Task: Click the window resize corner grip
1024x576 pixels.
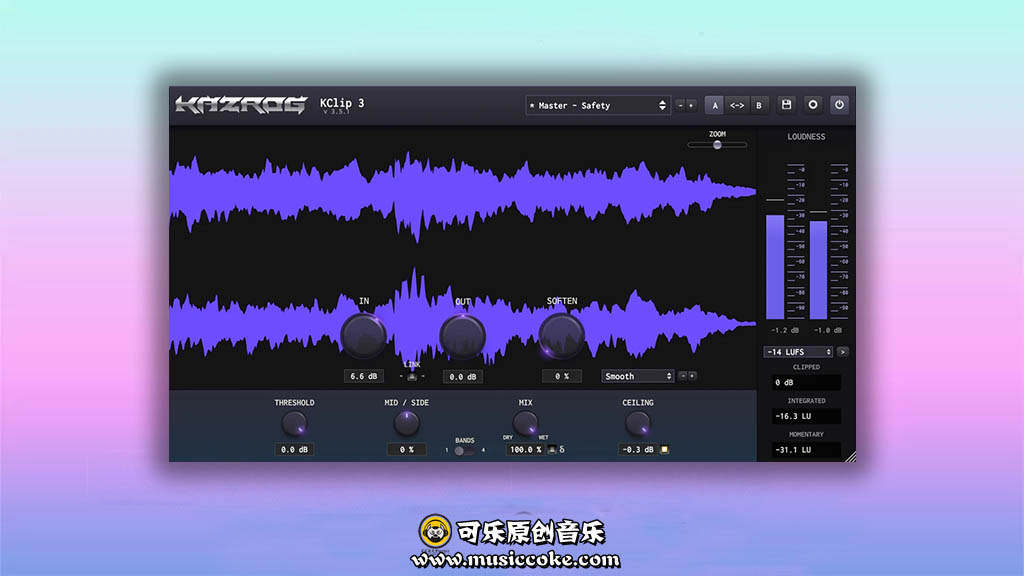Action: 850,456
